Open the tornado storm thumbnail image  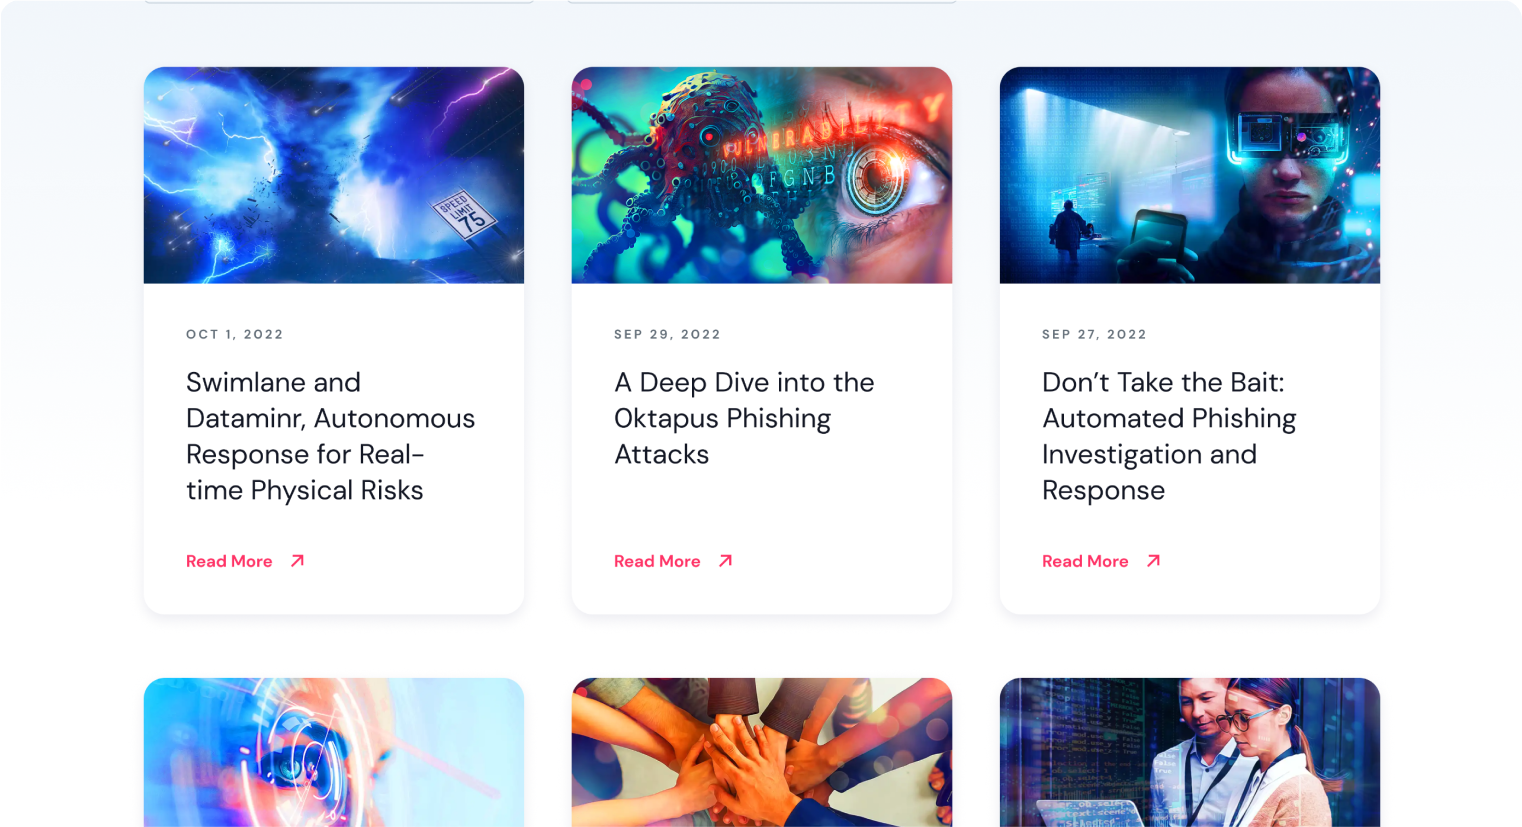[x=334, y=175]
